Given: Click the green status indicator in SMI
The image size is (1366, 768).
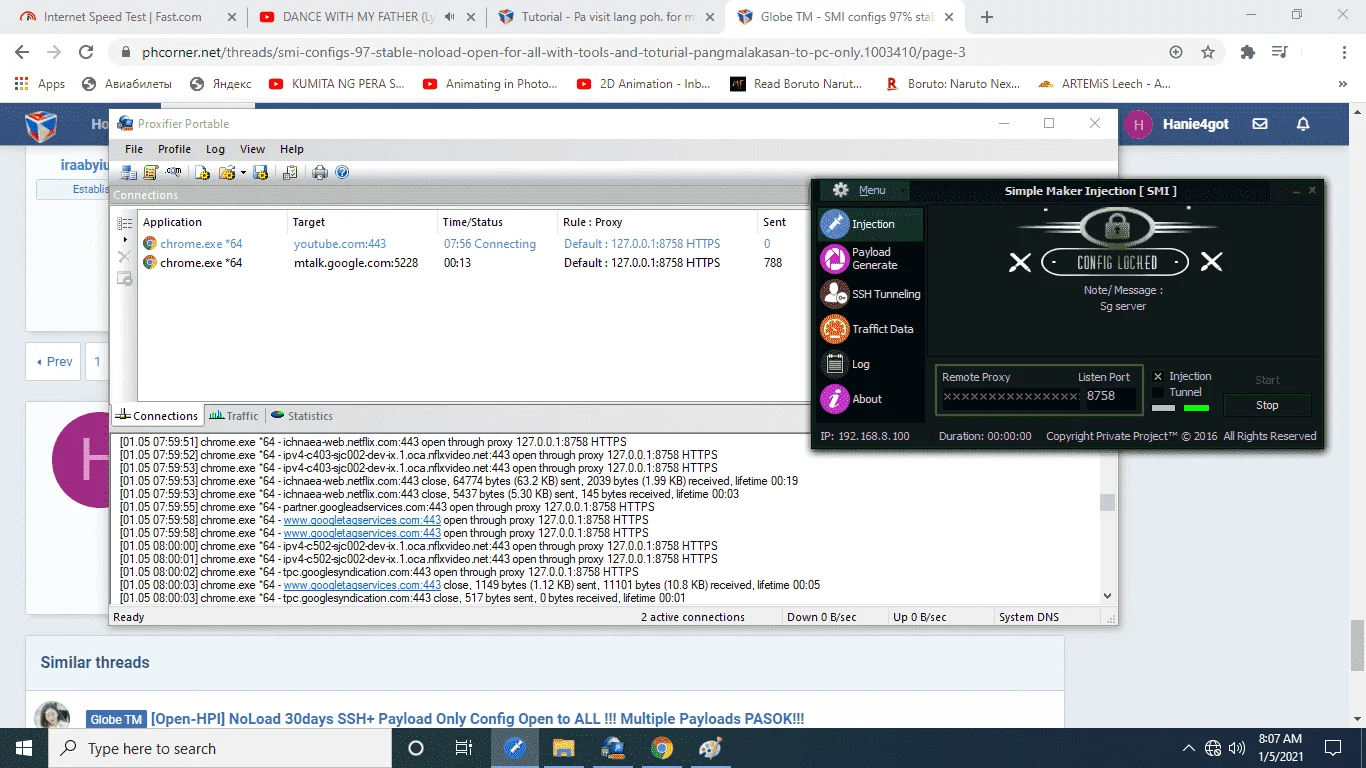Looking at the screenshot, I should (x=1196, y=408).
